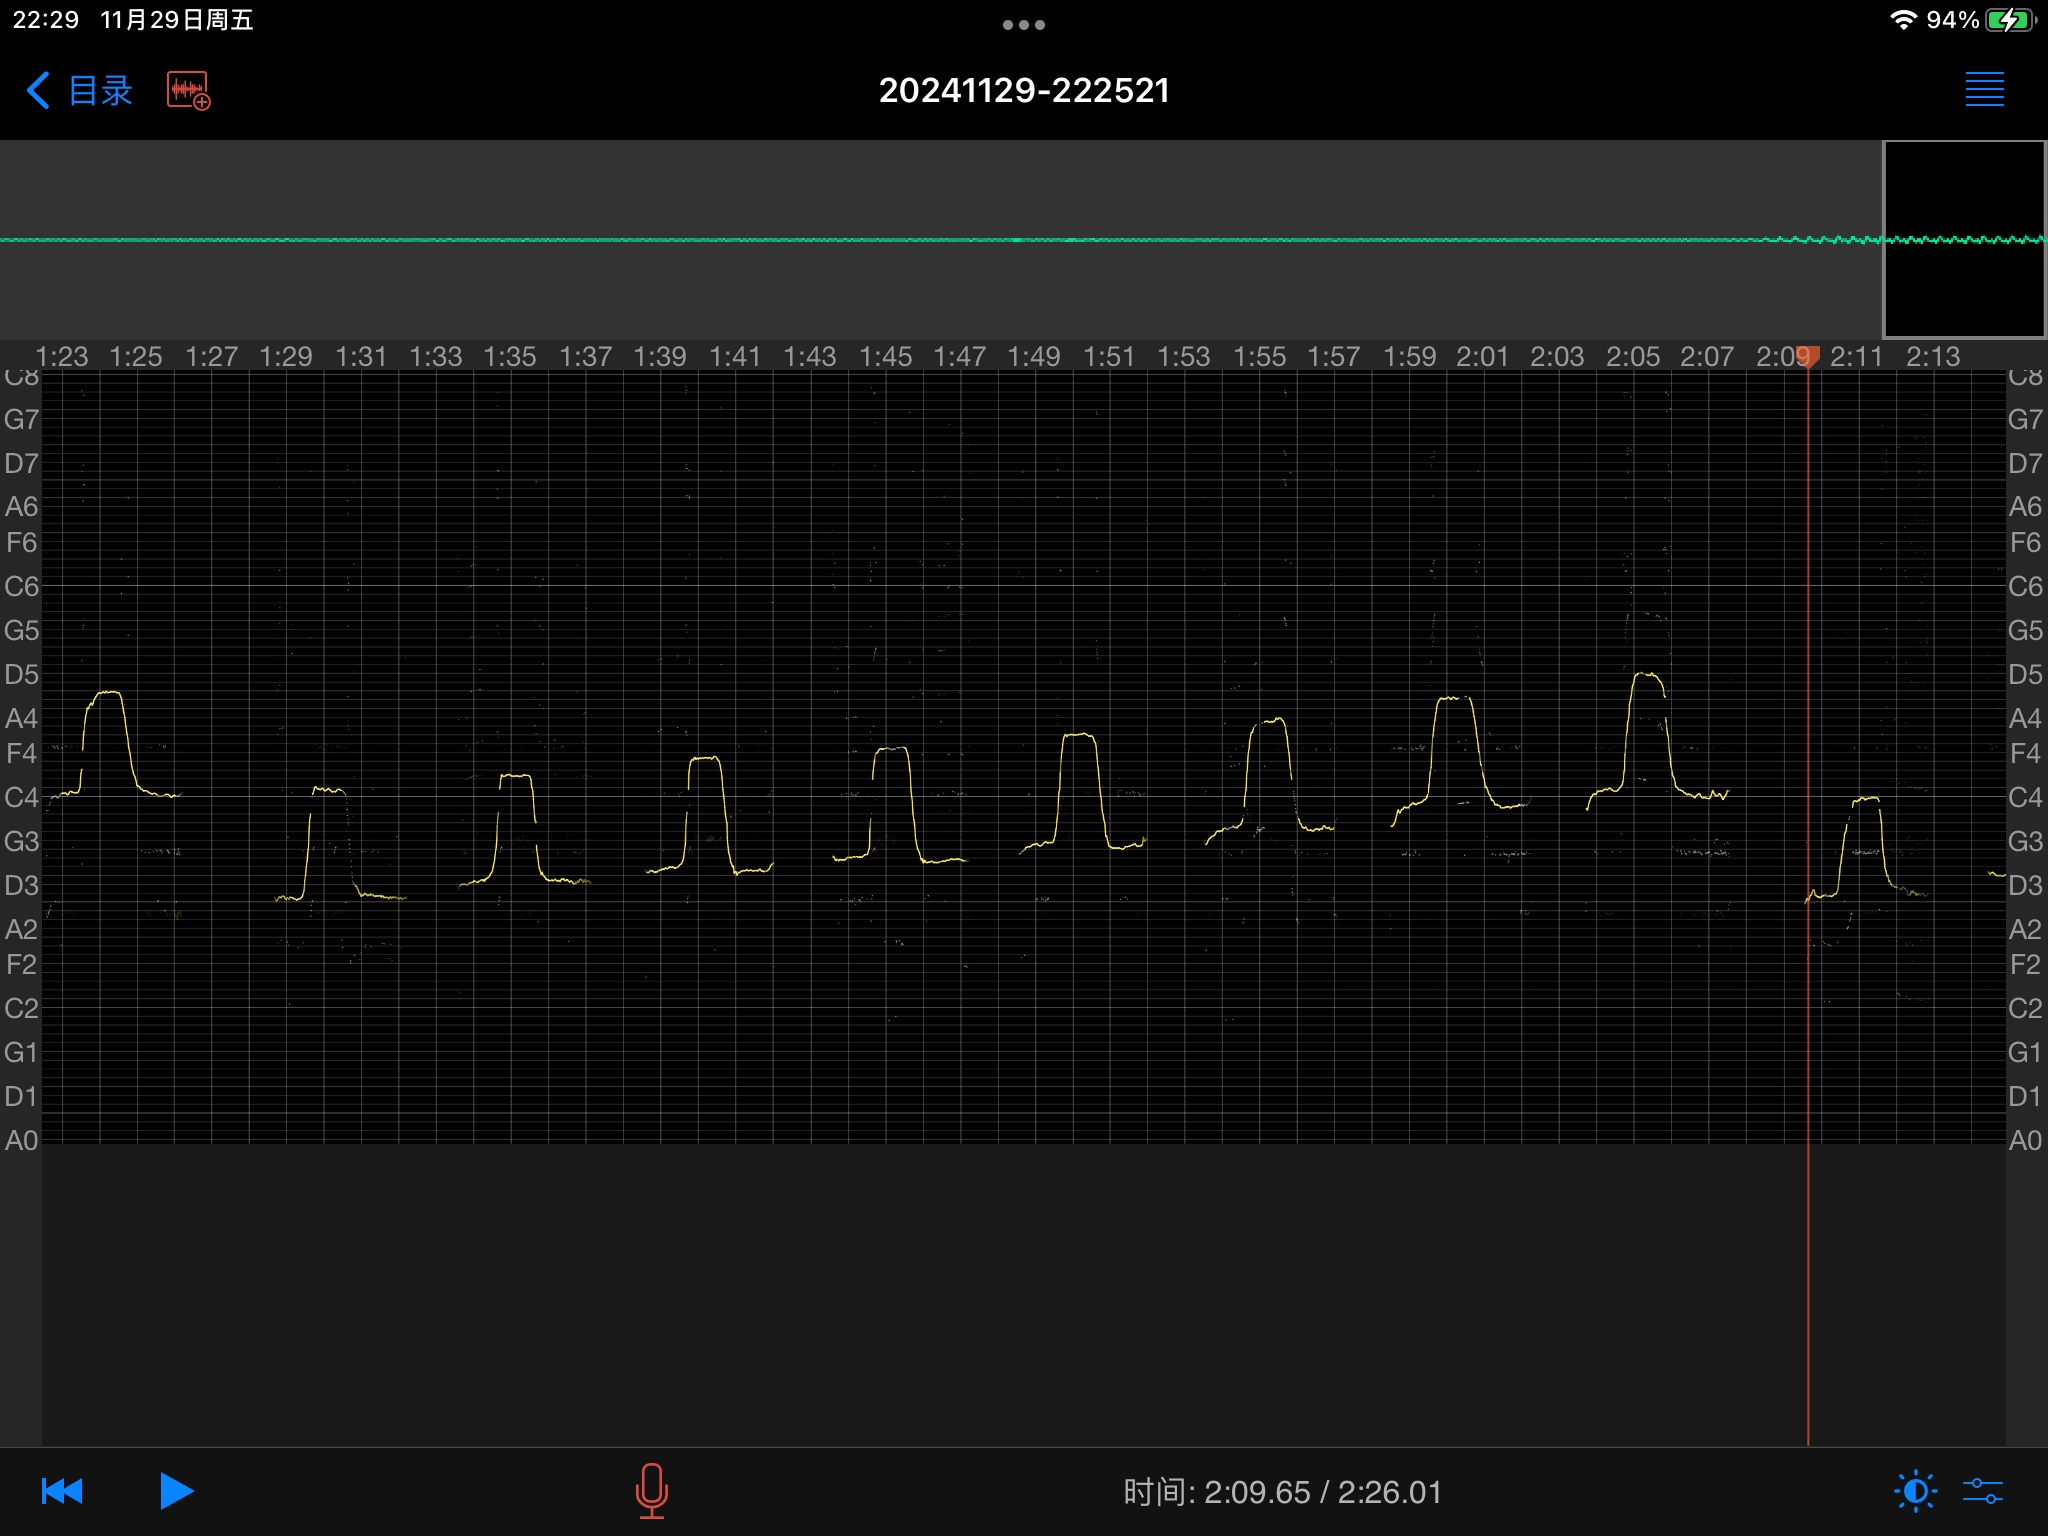
Task: Click the left C4 pitch label
Action: click(x=21, y=798)
